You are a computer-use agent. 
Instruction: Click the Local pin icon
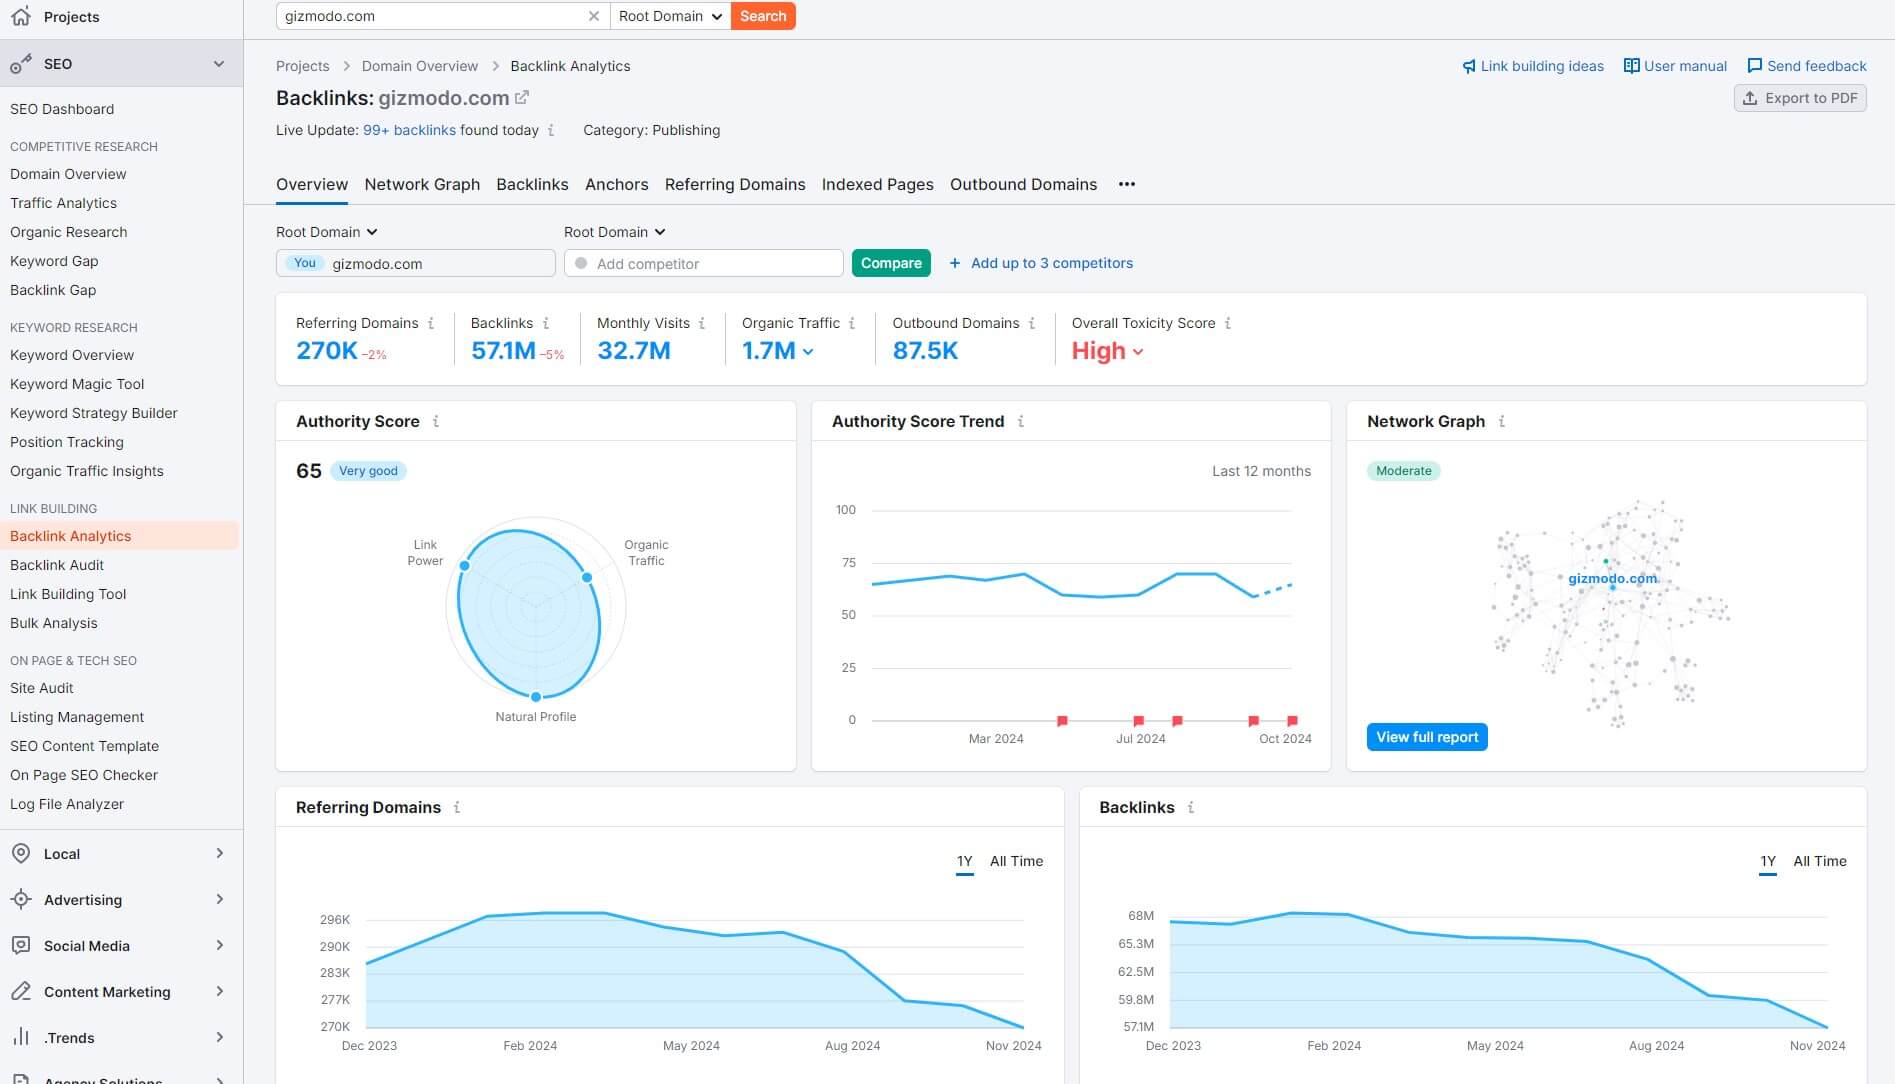coord(21,853)
